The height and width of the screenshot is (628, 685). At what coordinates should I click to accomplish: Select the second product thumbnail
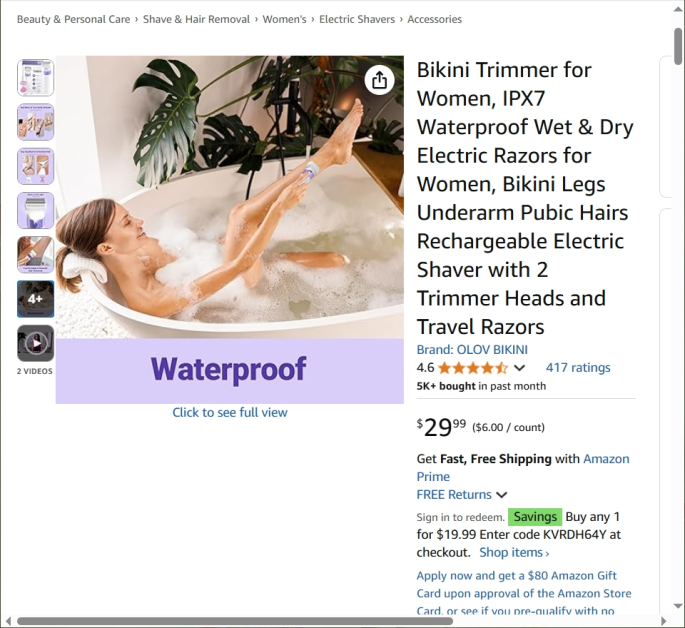coord(35,122)
